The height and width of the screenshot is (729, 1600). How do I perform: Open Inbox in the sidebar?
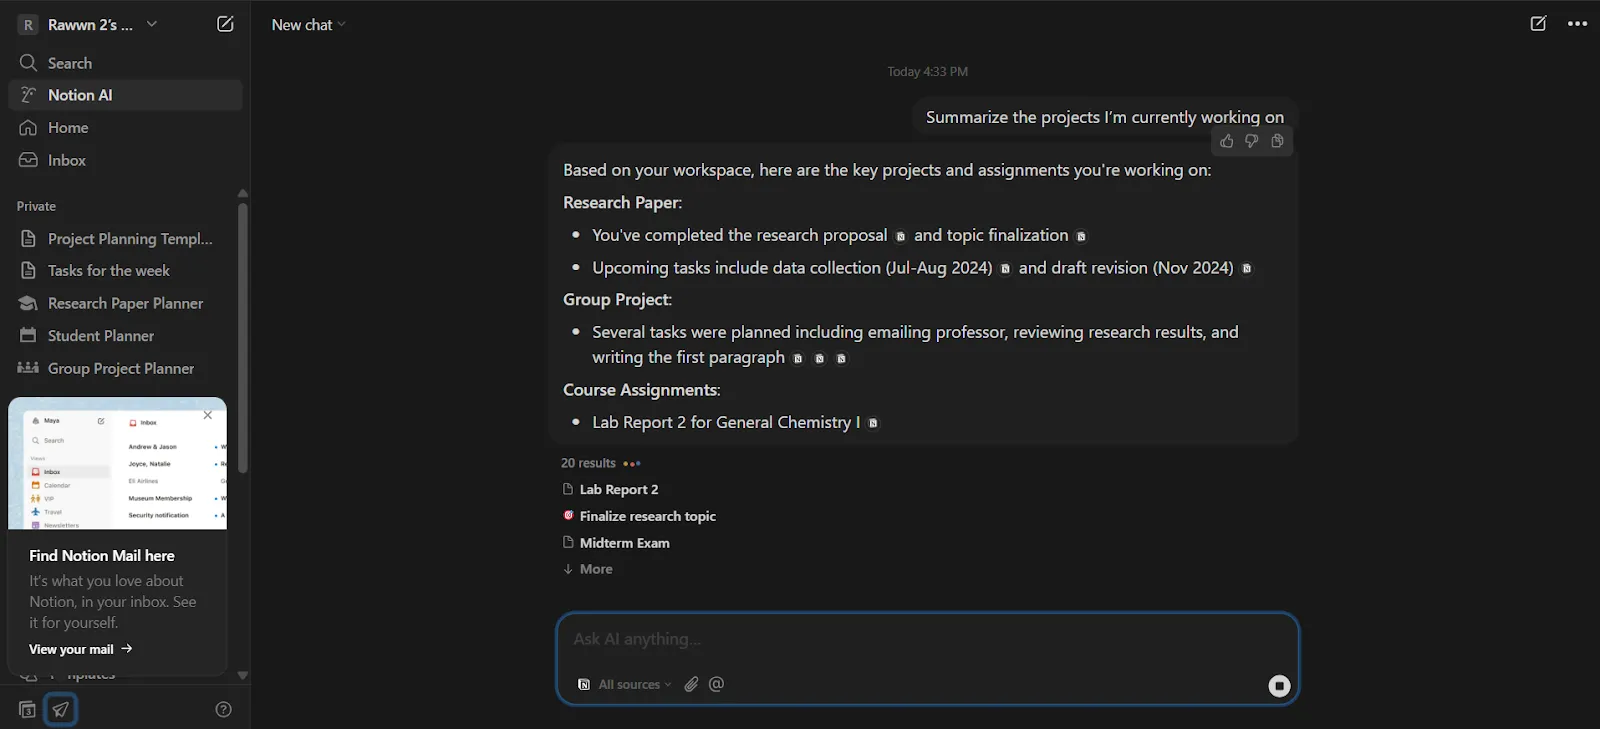click(67, 160)
